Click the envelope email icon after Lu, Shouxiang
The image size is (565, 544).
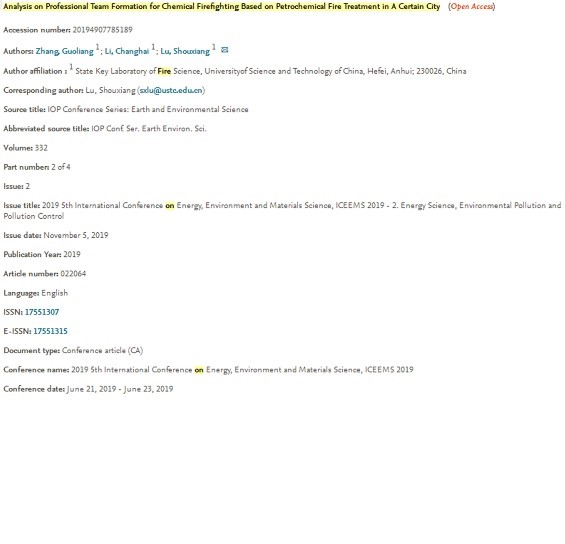pyautogui.click(x=224, y=50)
